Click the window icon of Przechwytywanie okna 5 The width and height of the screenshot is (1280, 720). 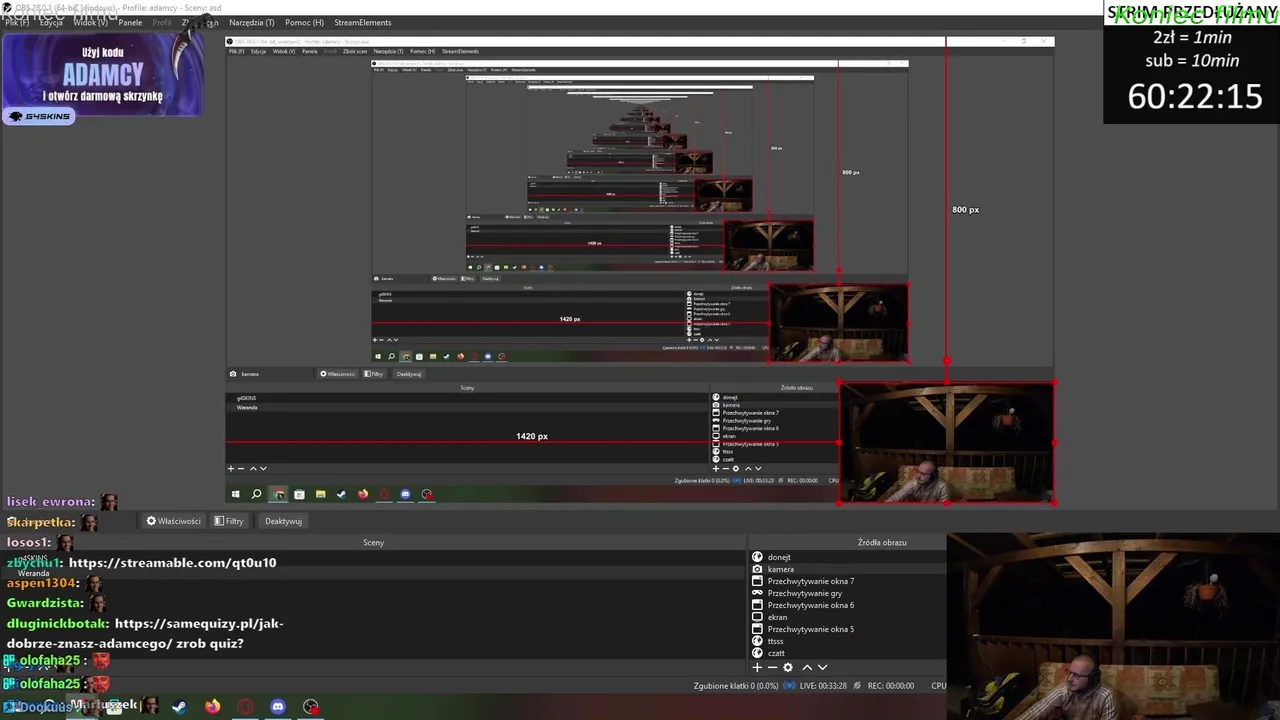[757, 629]
